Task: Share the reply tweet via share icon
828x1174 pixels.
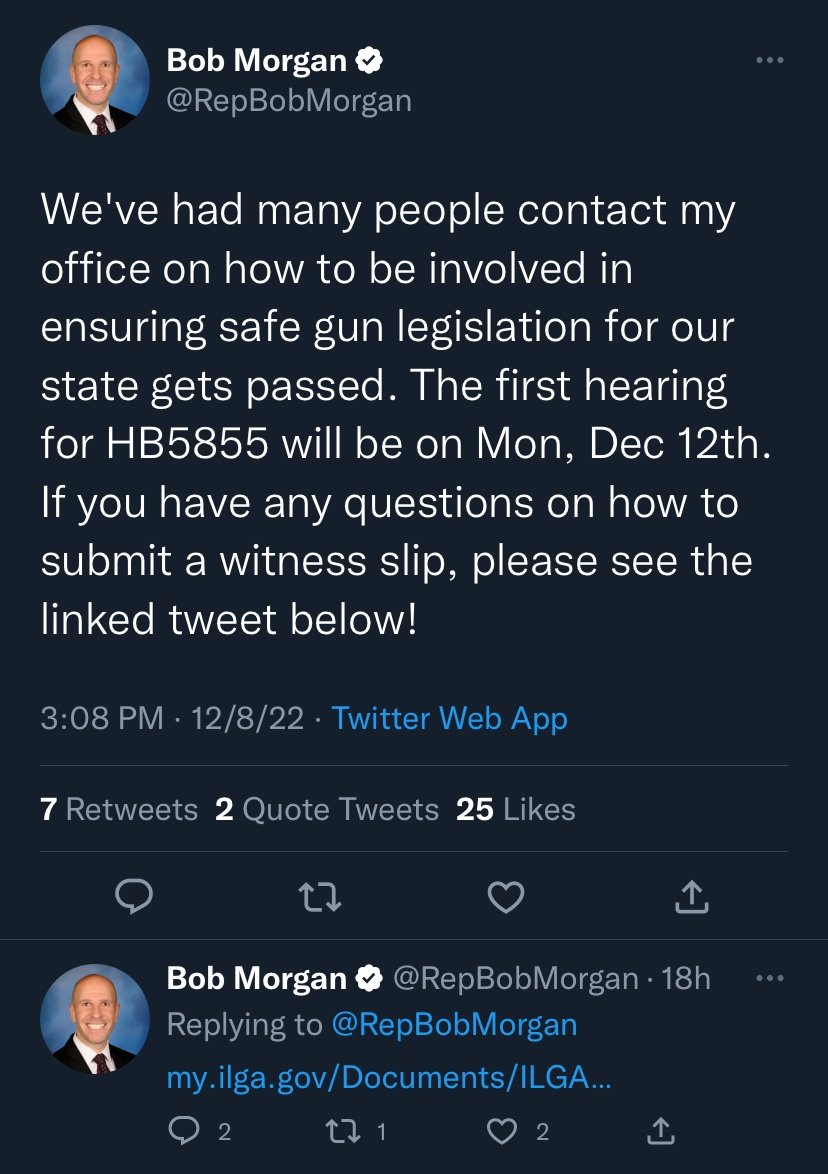Action: [x=660, y=1131]
